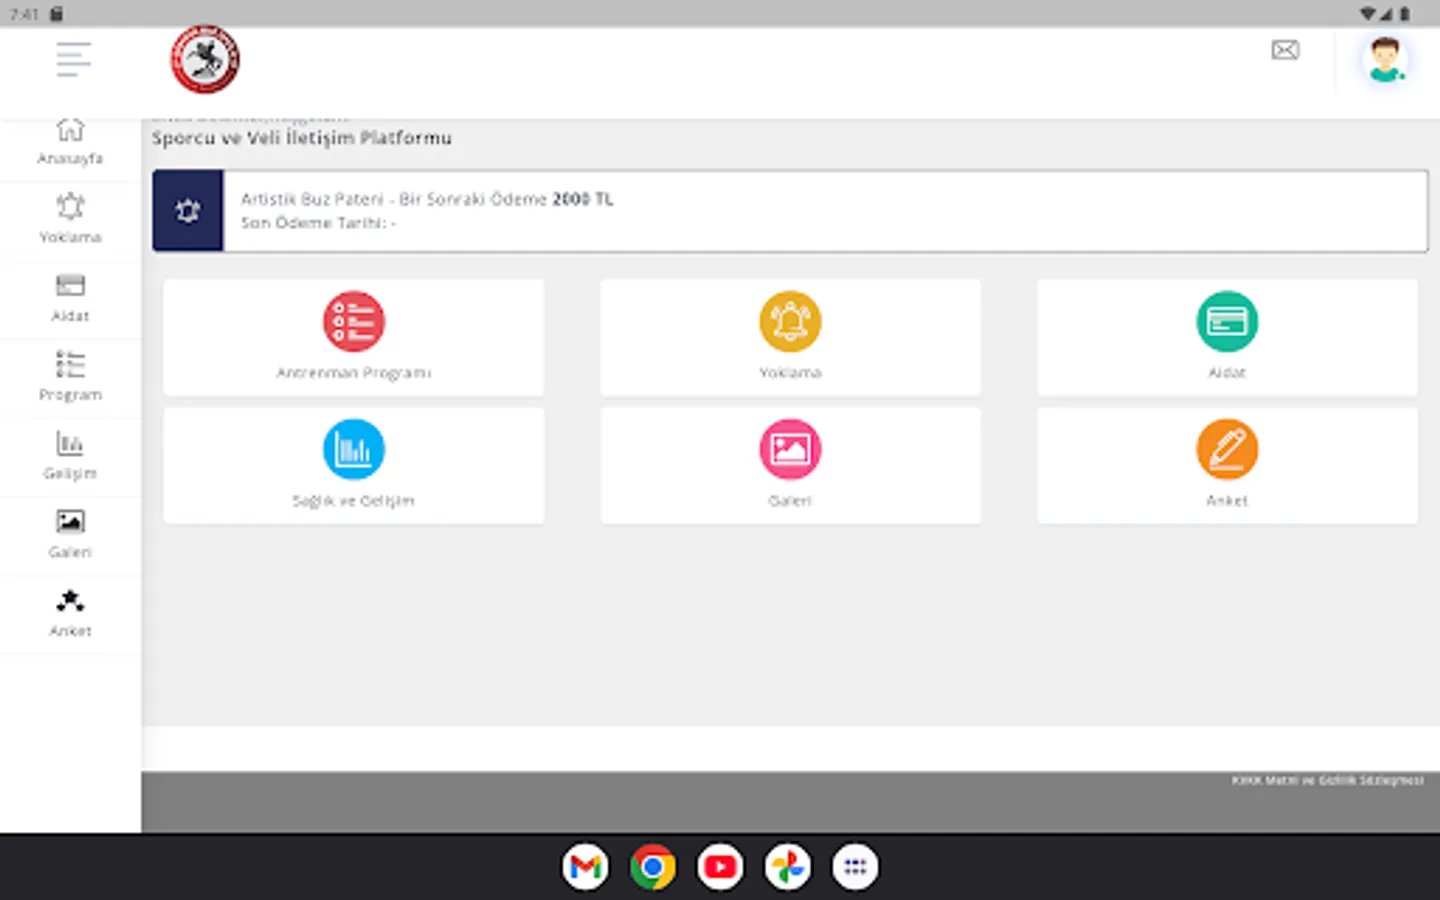Viewport: 1440px width, 900px height.
Task: Click the club logo at the top
Action: click(x=204, y=59)
